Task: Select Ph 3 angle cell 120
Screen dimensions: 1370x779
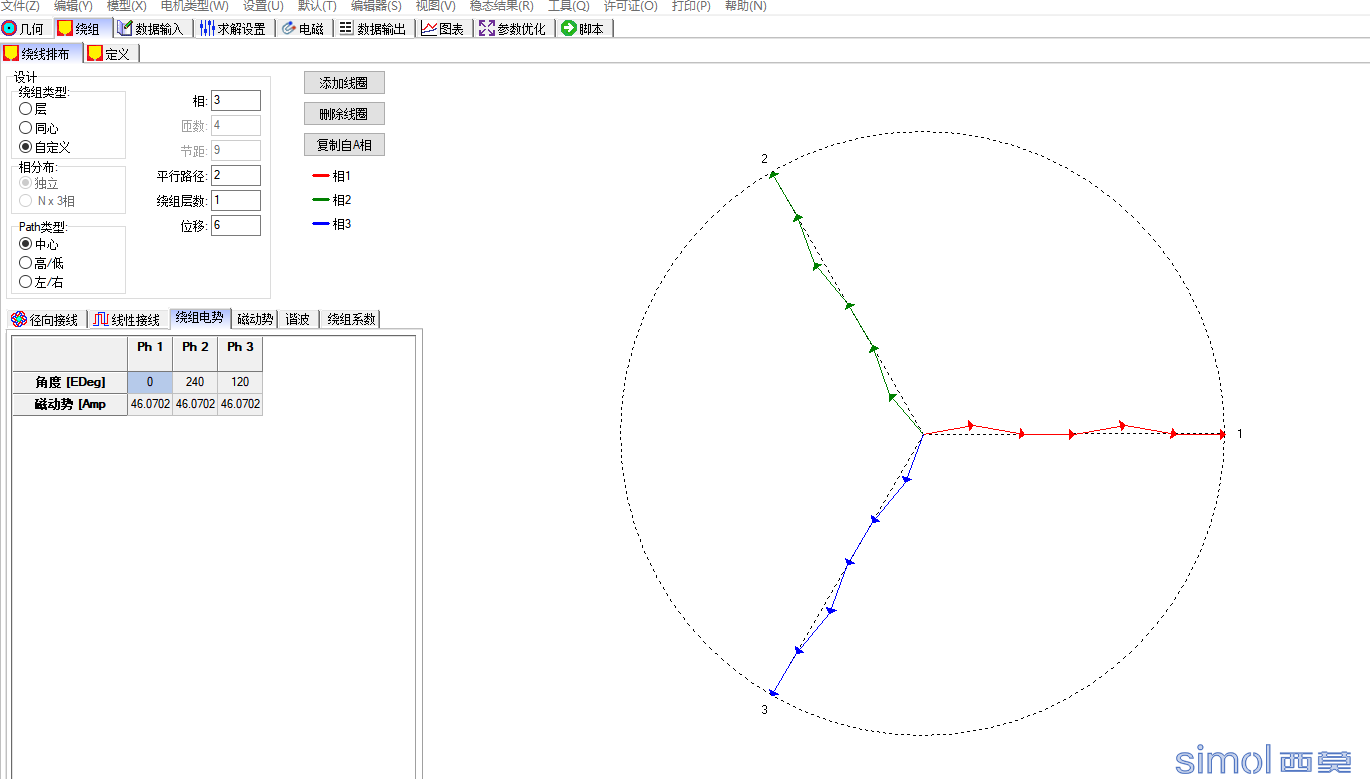Action: click(x=240, y=382)
